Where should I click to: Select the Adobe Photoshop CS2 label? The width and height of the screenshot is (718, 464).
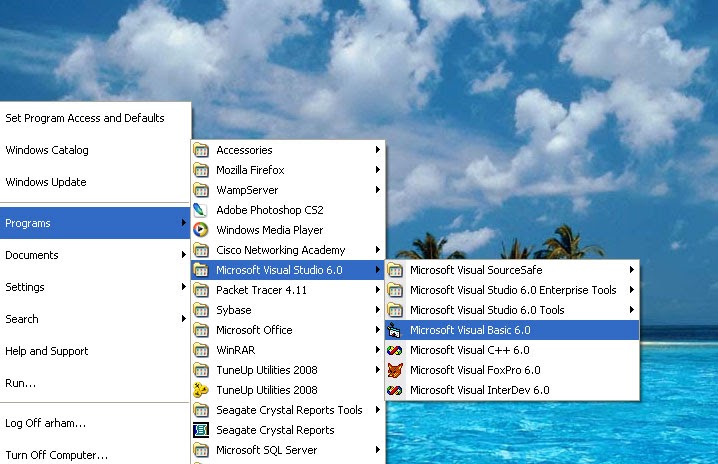coord(270,210)
